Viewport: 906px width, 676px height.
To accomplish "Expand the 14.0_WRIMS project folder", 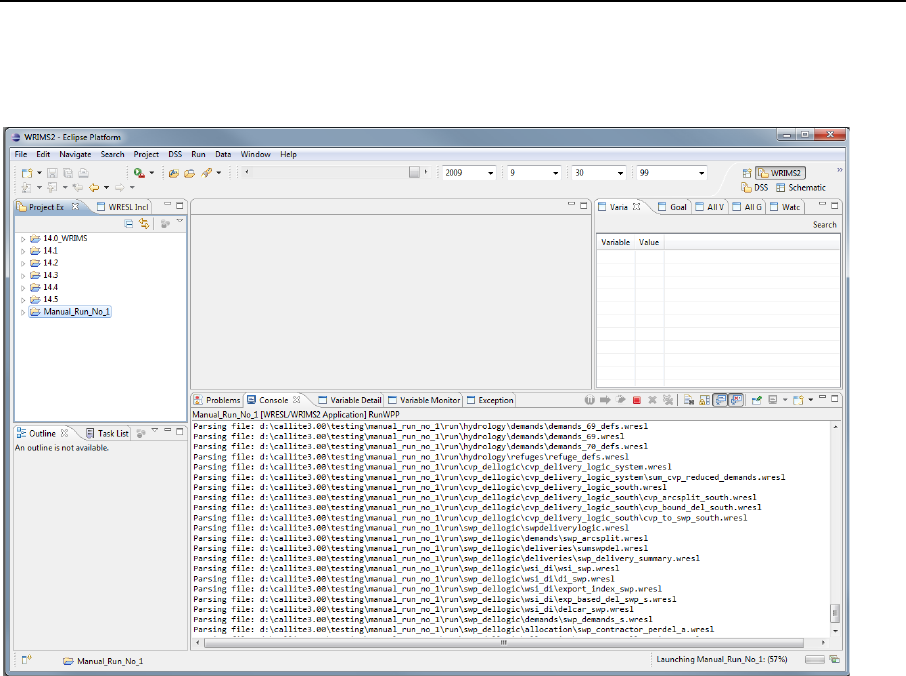I will [22, 239].
